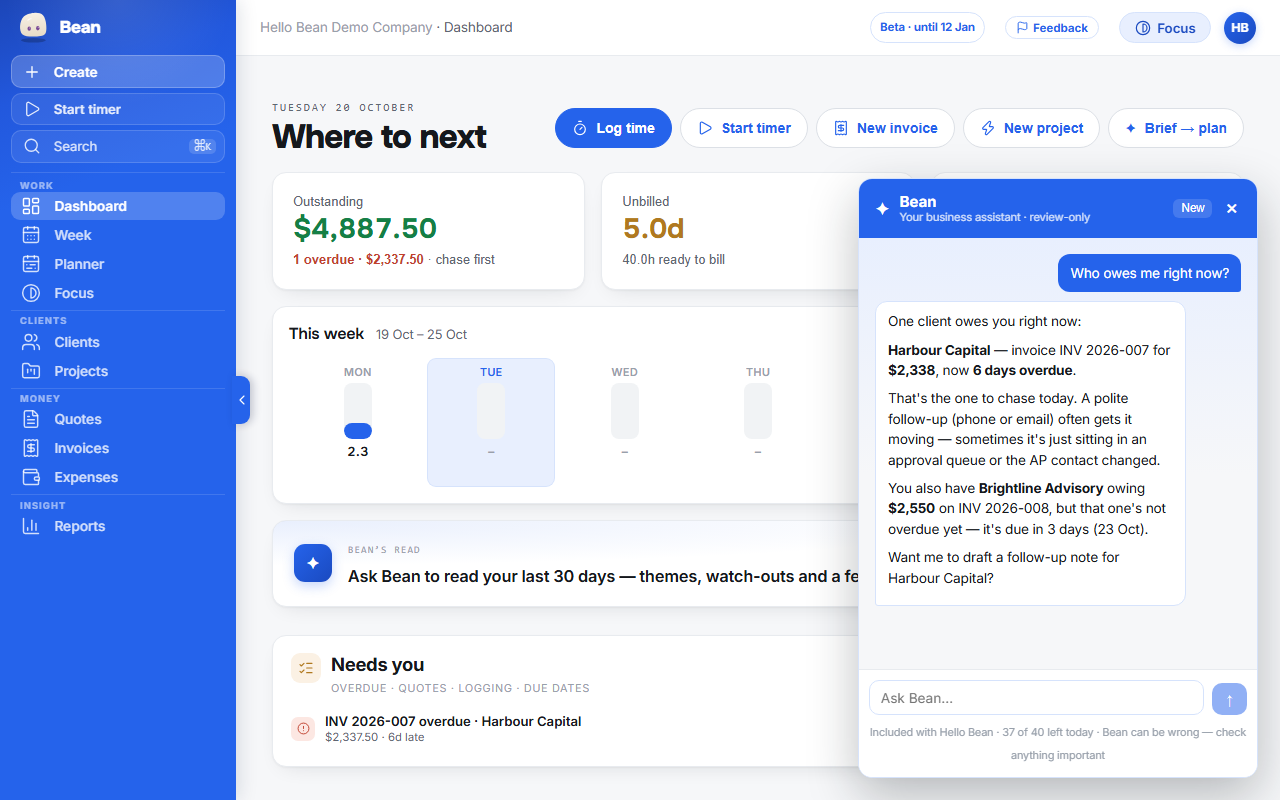Click the Brief → plan button

(1175, 128)
